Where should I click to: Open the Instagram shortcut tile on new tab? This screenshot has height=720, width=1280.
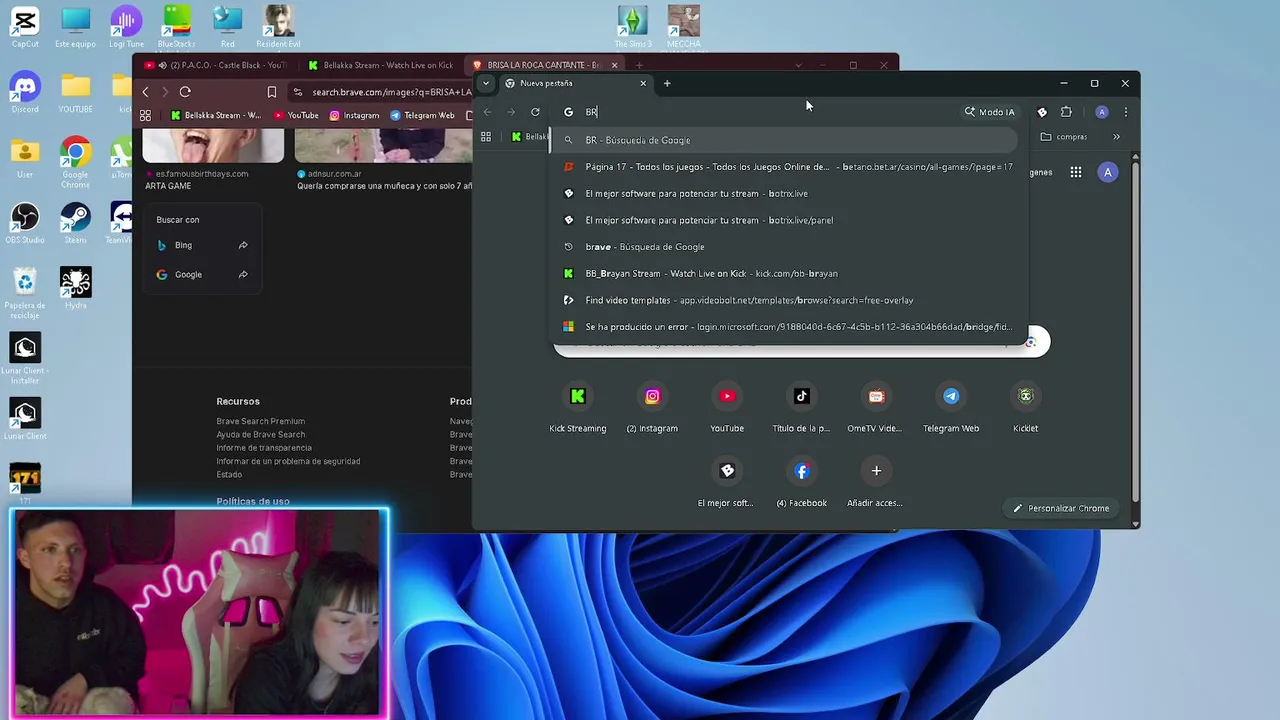coord(652,408)
